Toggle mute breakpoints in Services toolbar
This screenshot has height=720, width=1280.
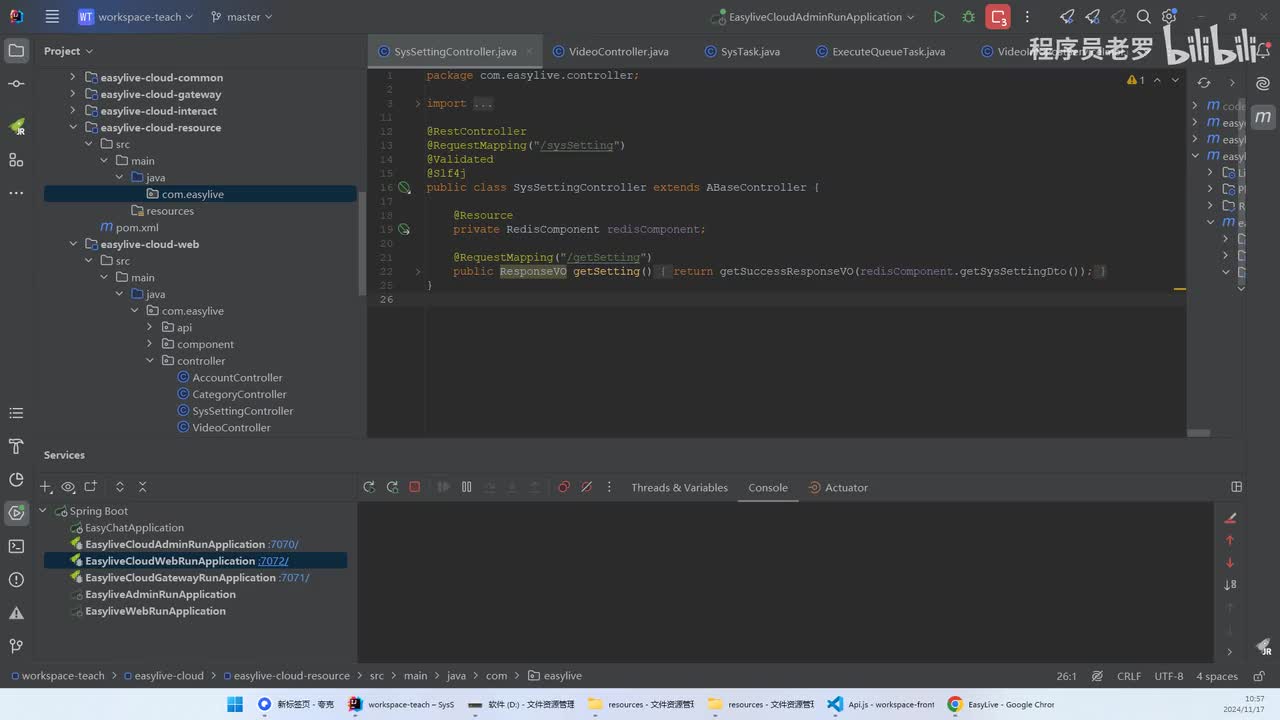coord(586,487)
